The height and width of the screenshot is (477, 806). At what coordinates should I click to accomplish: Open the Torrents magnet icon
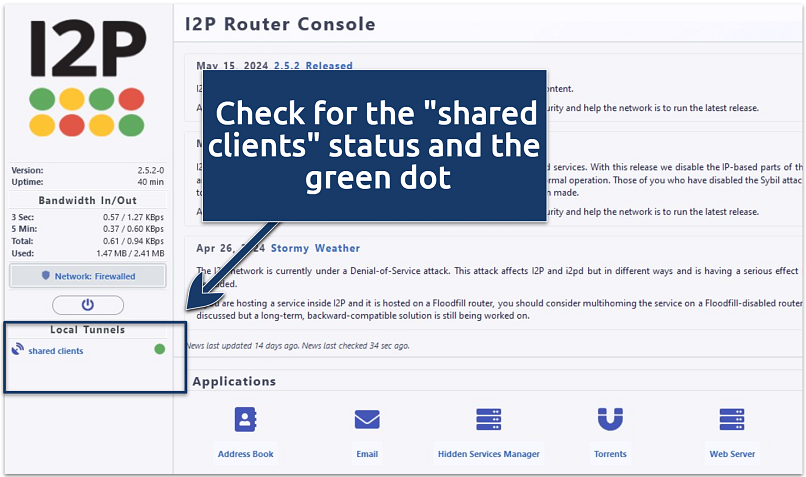[x=610, y=419]
